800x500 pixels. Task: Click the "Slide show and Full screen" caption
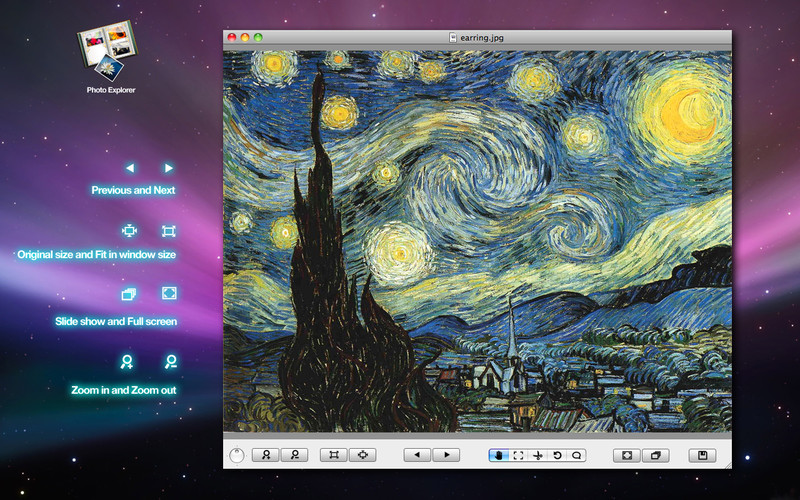coord(116,321)
